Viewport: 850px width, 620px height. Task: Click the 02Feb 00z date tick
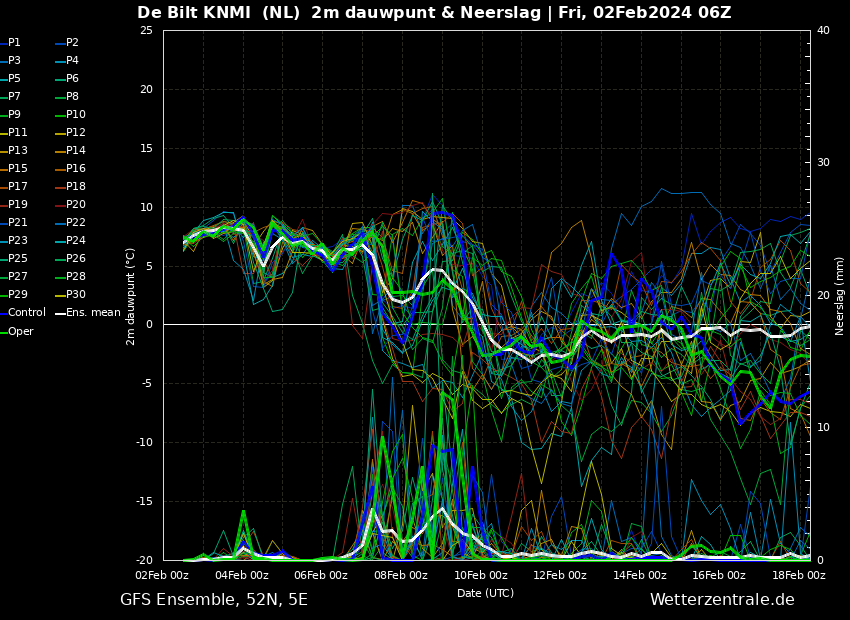[x=162, y=576]
